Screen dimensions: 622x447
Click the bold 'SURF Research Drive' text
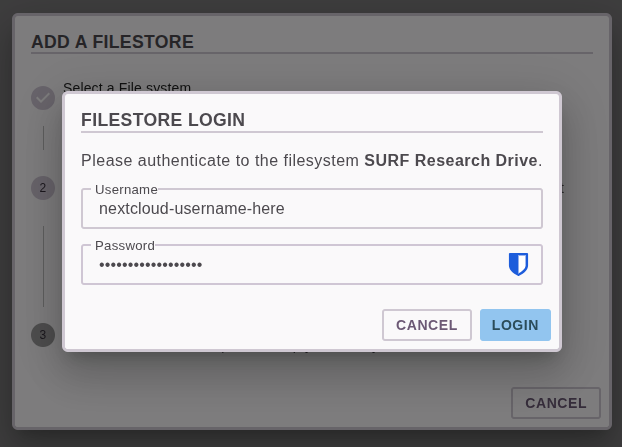tap(451, 160)
